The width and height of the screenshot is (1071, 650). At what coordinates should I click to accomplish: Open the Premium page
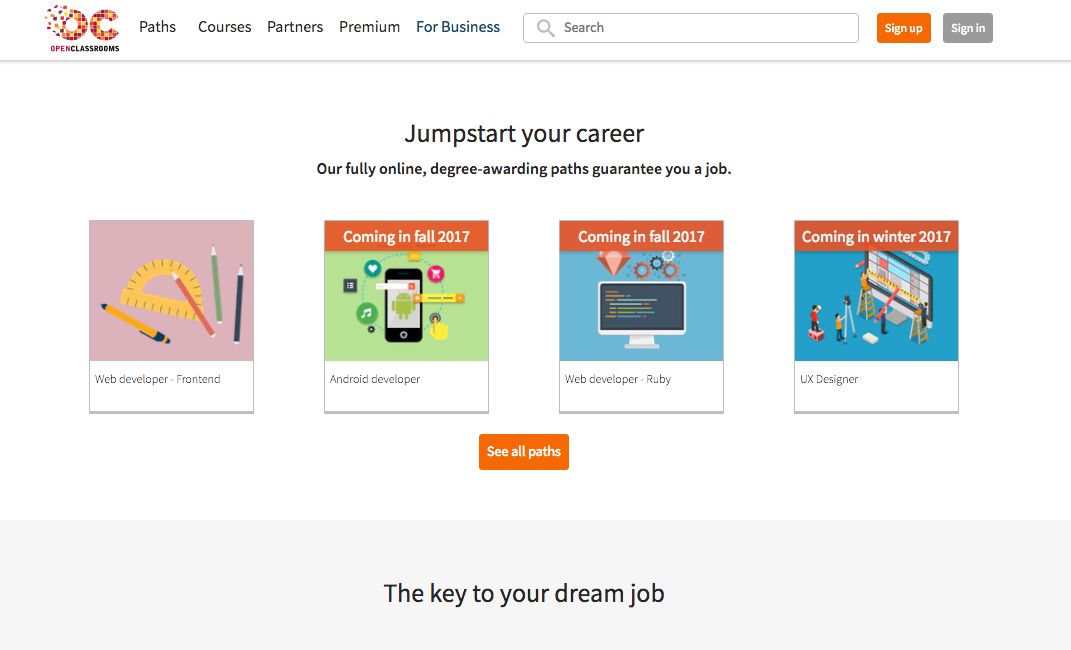tap(369, 27)
